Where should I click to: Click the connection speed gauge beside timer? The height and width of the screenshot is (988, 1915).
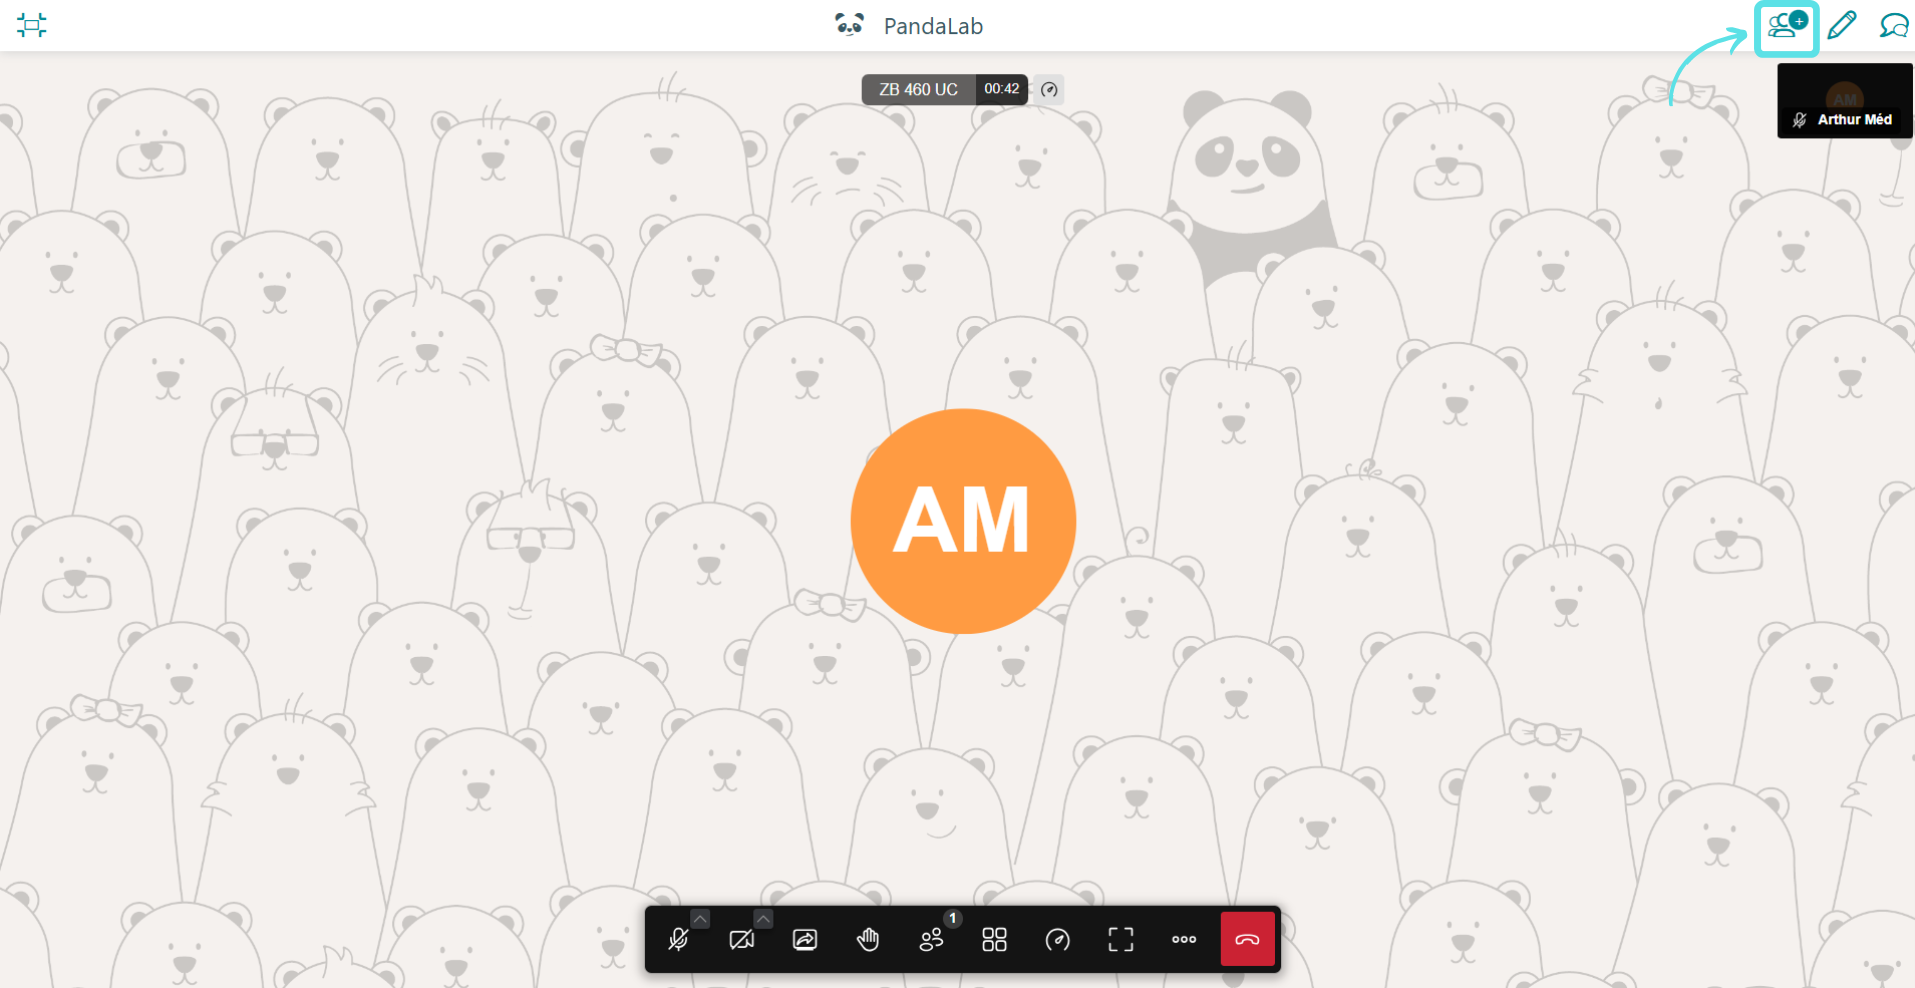pos(1049,90)
